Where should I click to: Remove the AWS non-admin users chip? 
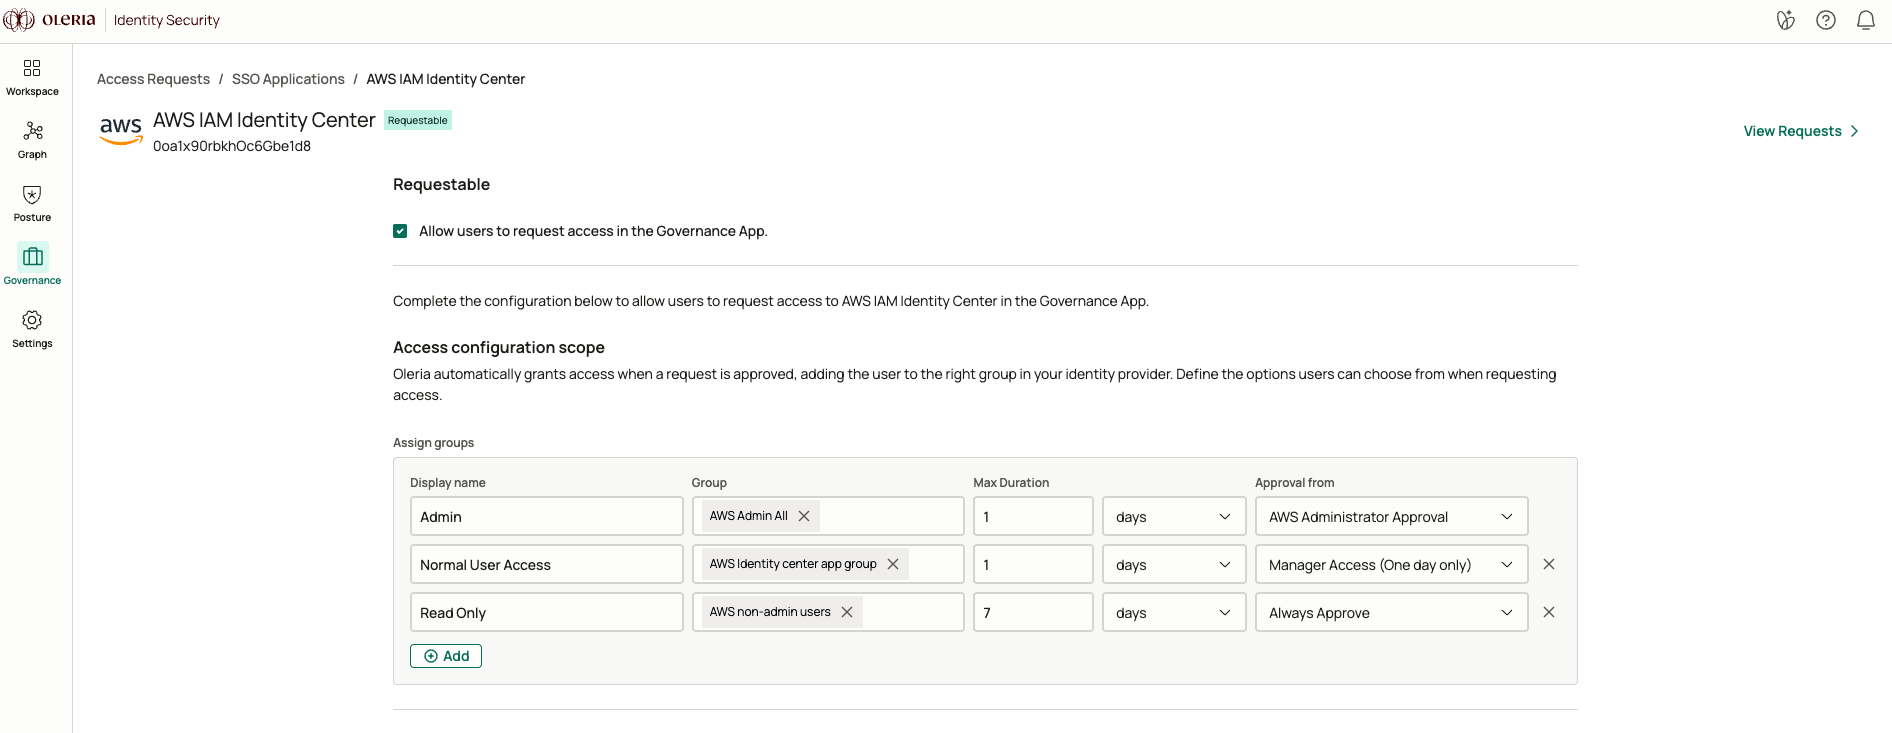coord(847,612)
